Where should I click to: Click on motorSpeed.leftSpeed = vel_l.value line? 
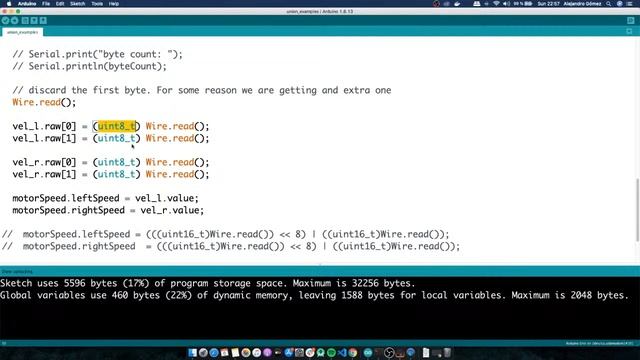click(105, 198)
